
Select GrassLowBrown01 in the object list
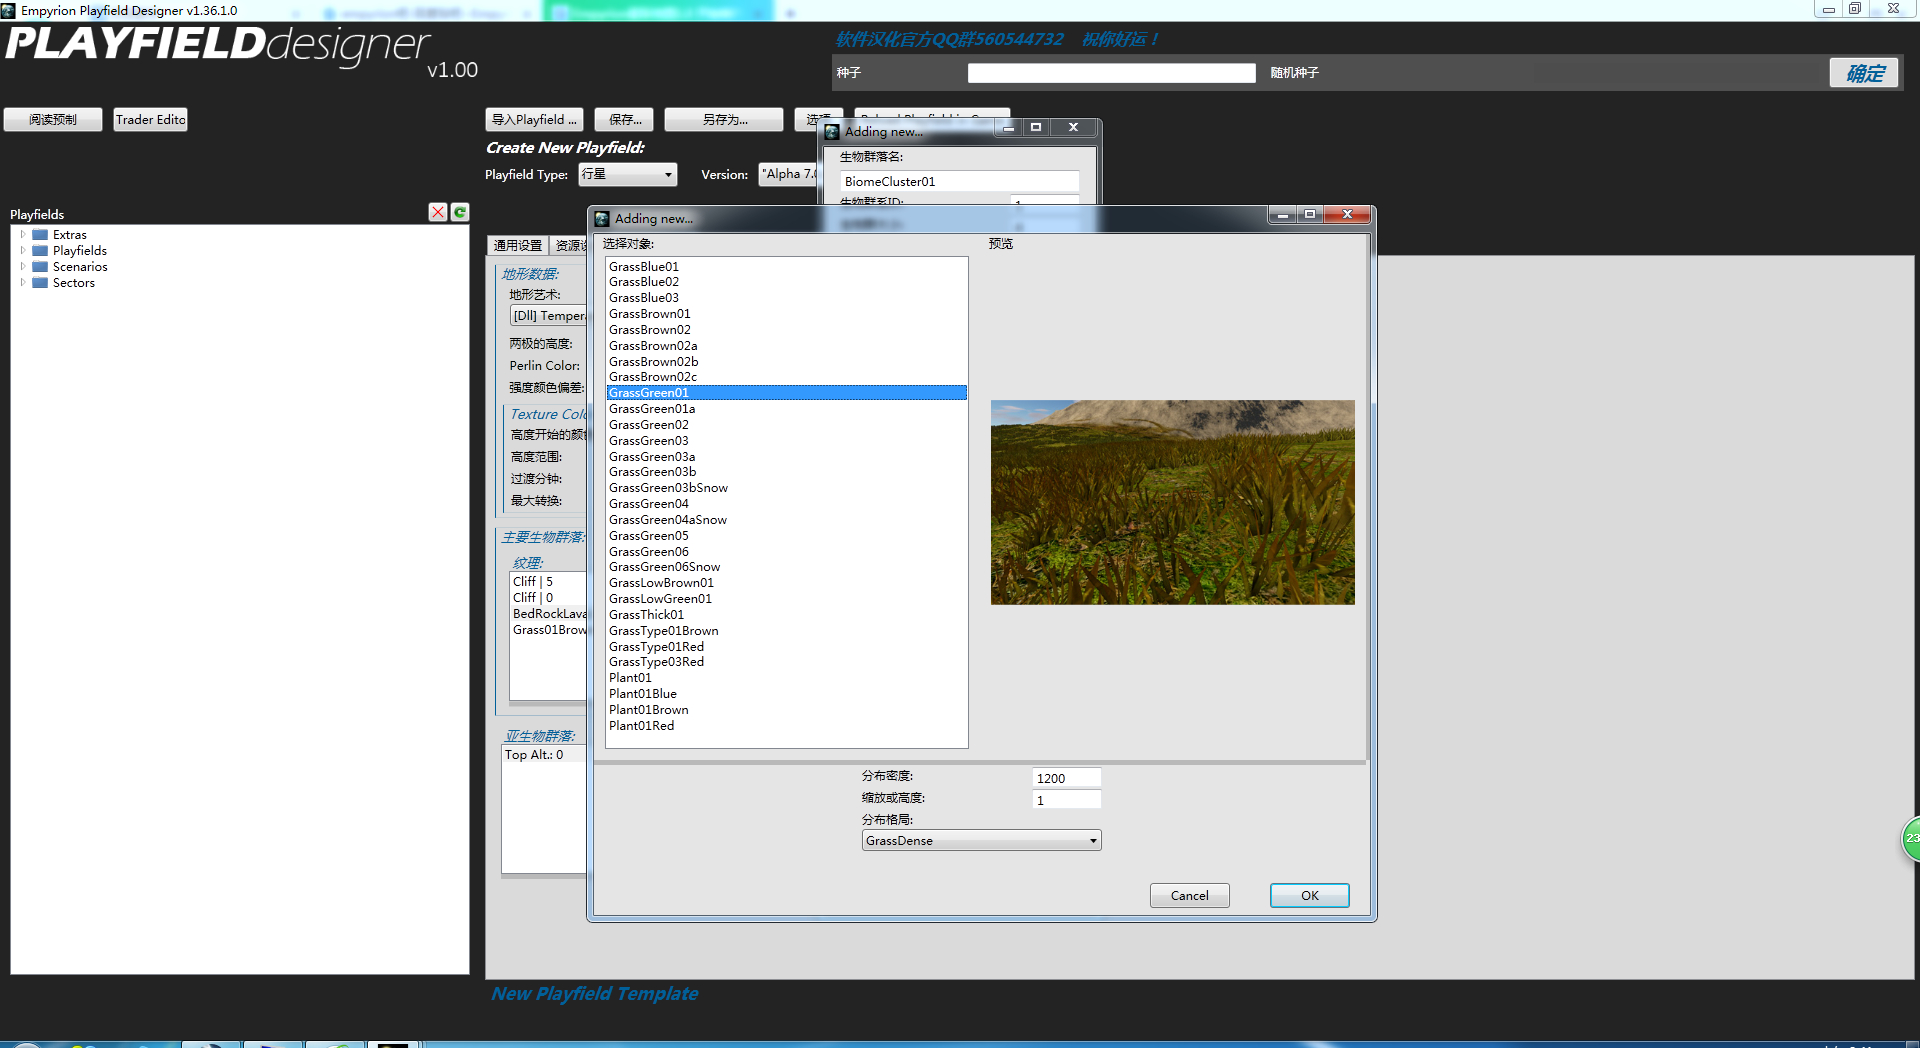[786, 583]
